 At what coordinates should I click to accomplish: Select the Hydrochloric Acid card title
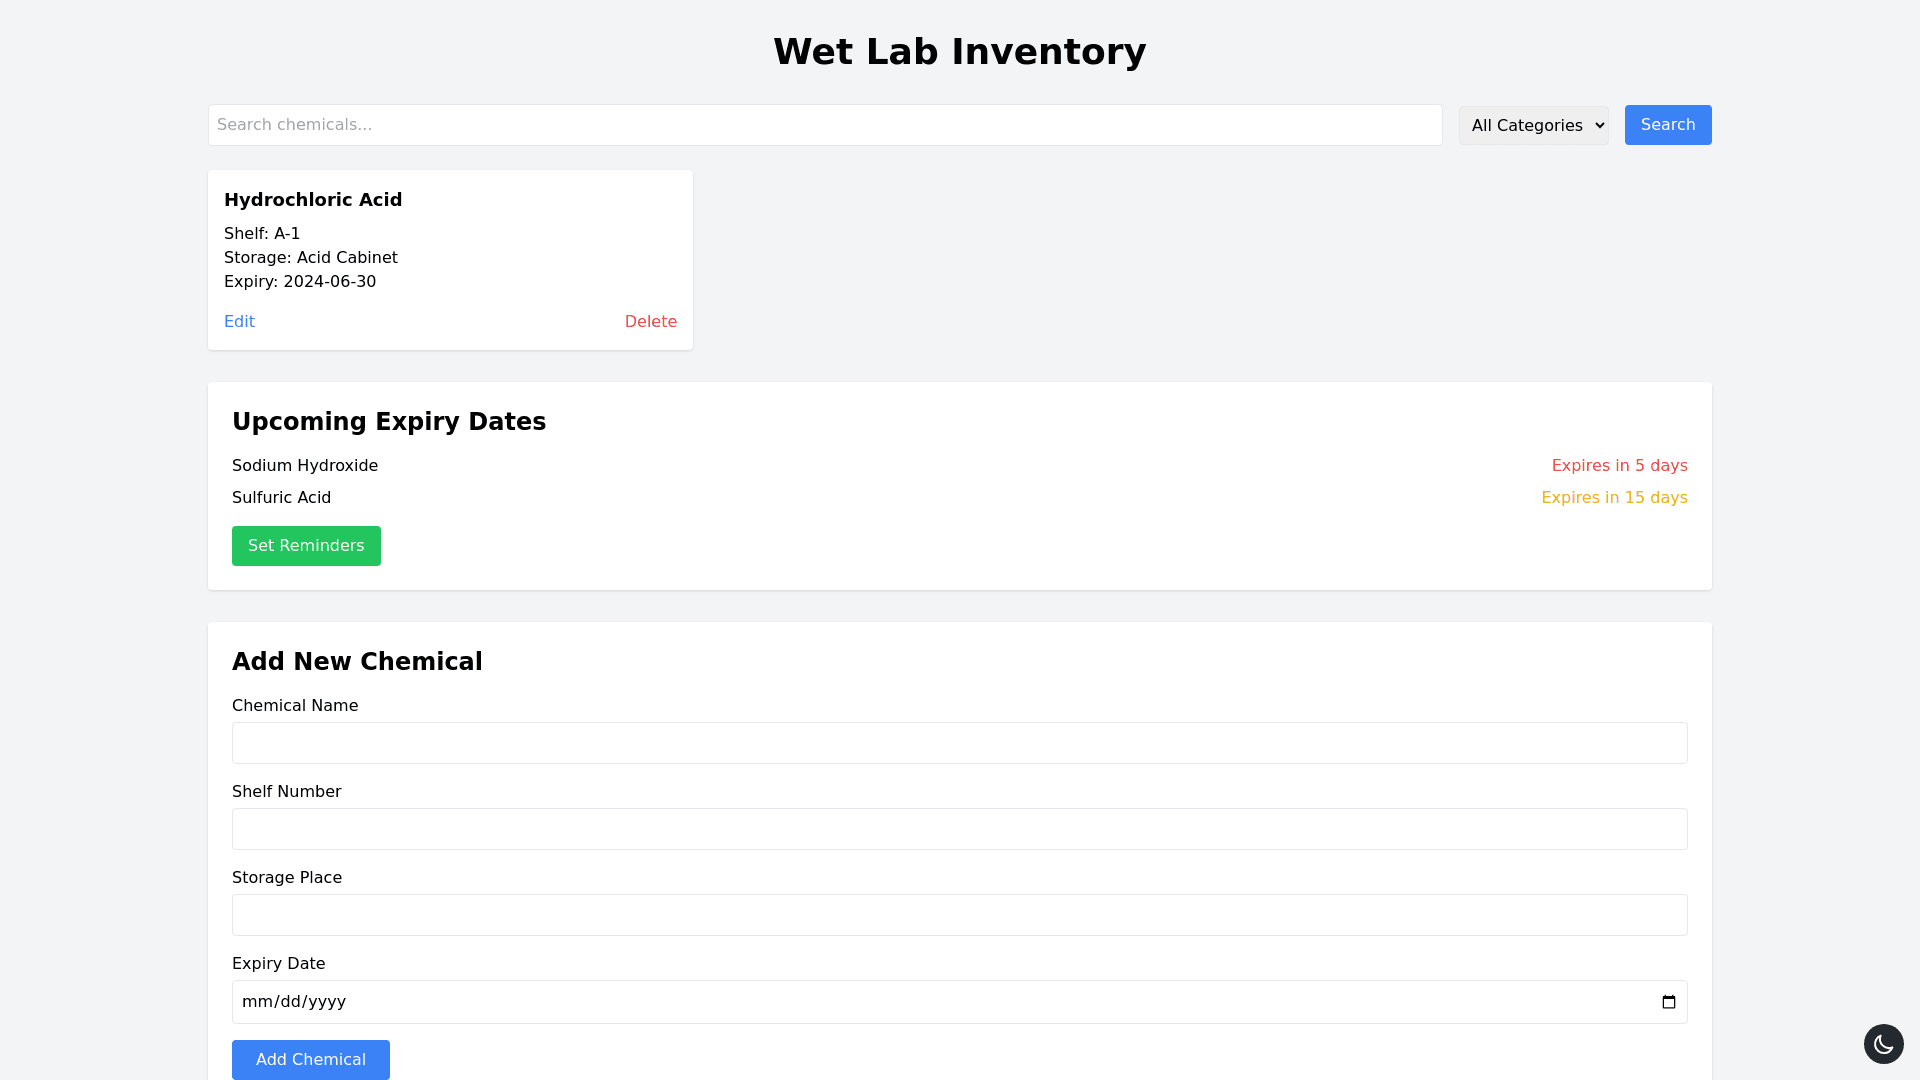pyautogui.click(x=313, y=200)
